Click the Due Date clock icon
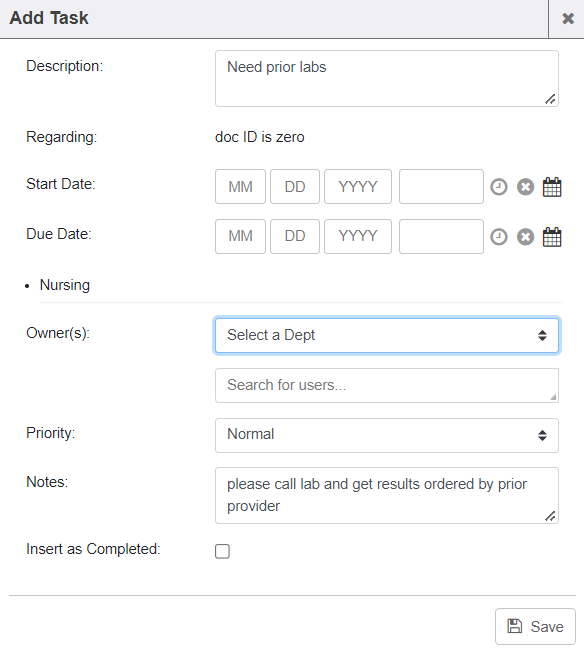Screen dimensions: 584x657 tap(499, 237)
